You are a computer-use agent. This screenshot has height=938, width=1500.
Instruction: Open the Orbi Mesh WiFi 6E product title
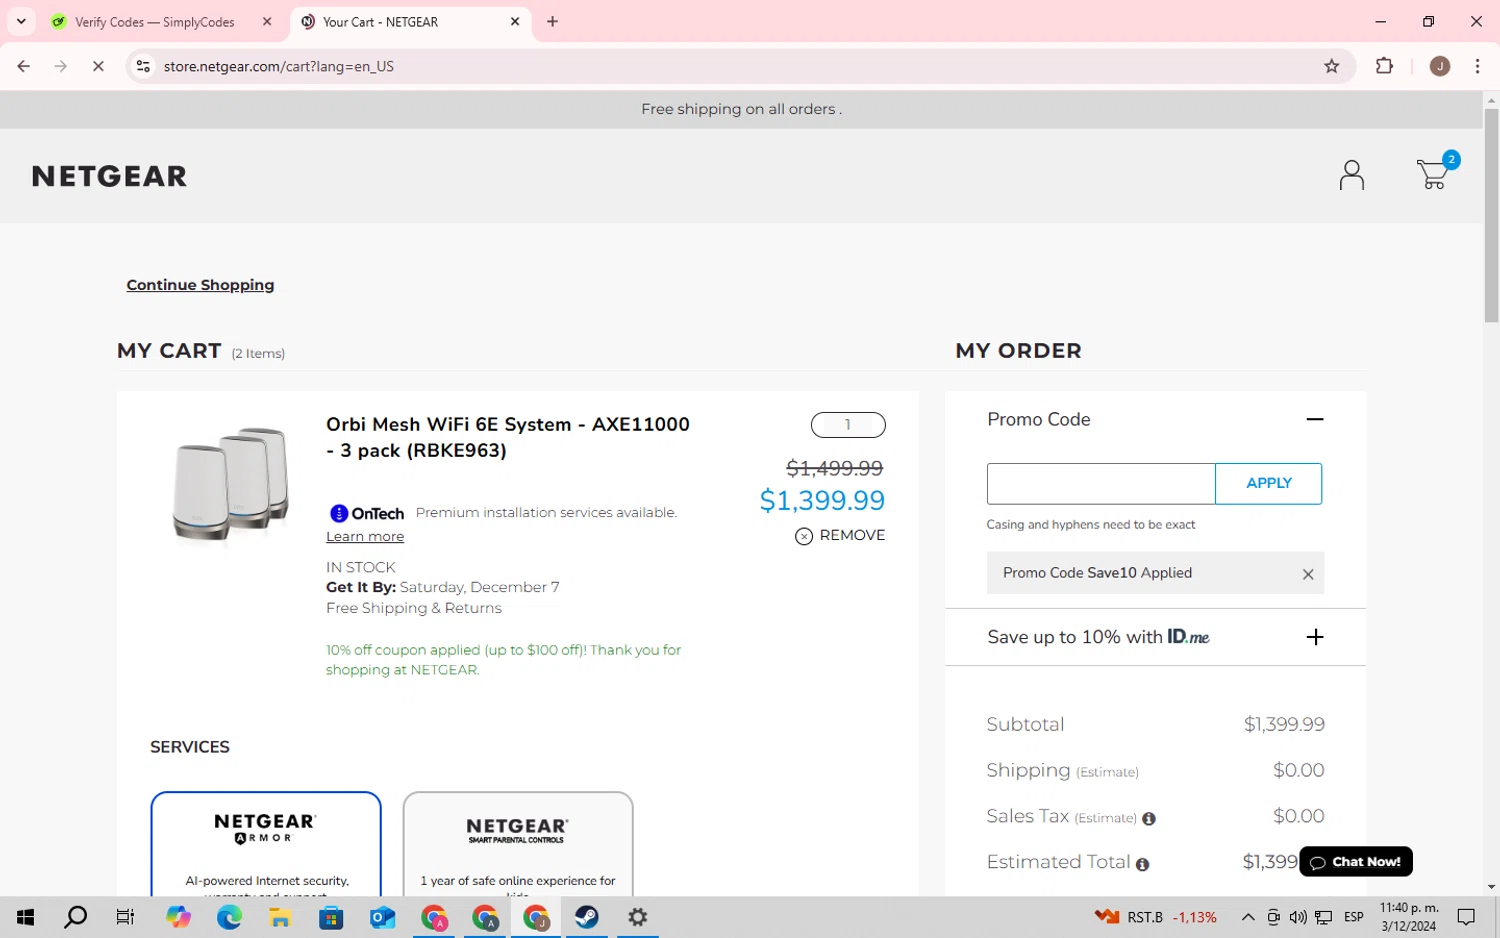(x=508, y=437)
